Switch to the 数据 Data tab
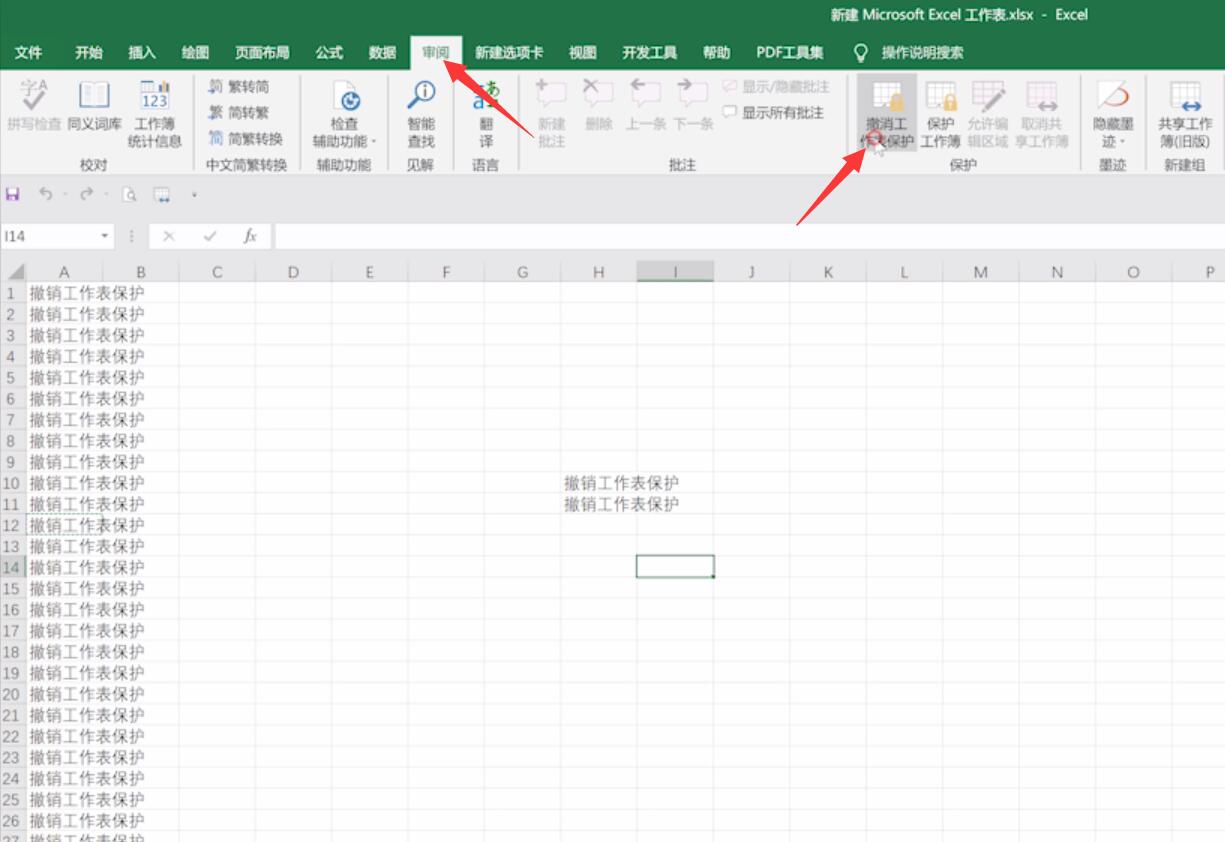The width and height of the screenshot is (1225, 842). (382, 52)
